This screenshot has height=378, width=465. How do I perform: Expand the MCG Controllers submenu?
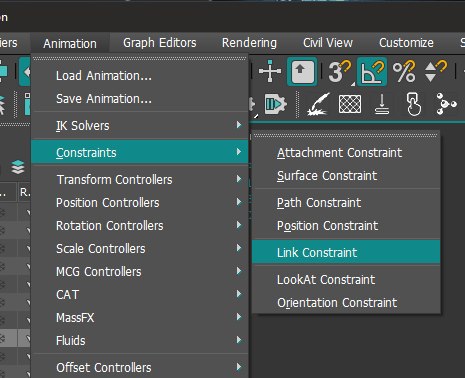140,272
